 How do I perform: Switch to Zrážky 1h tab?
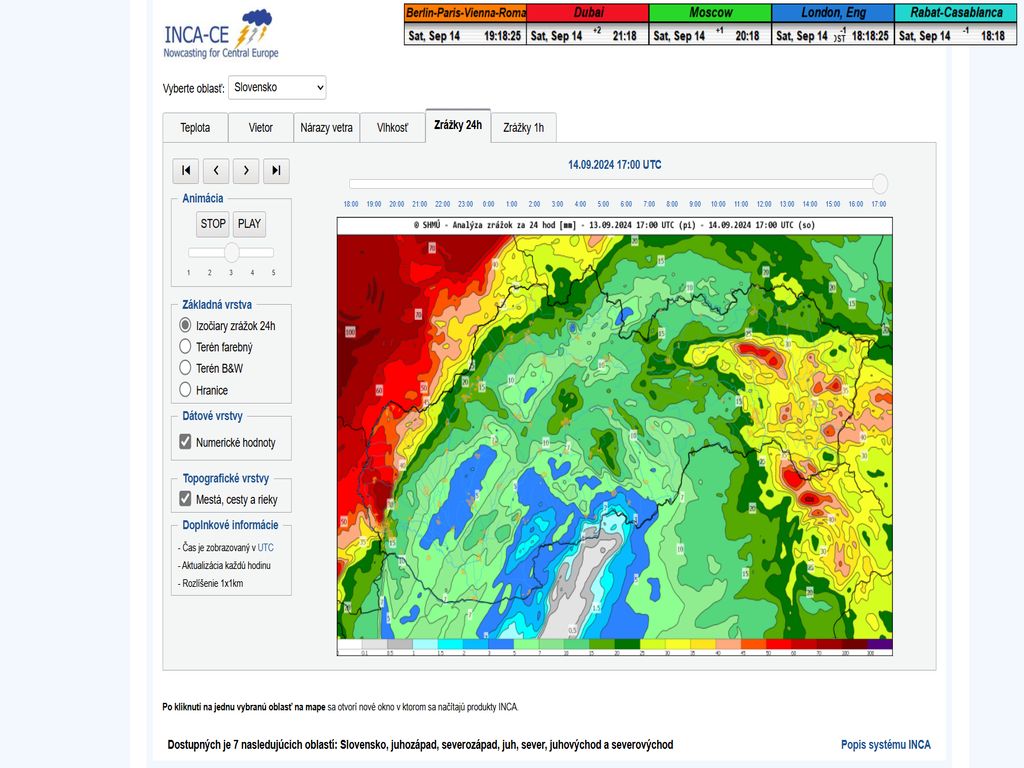click(523, 128)
